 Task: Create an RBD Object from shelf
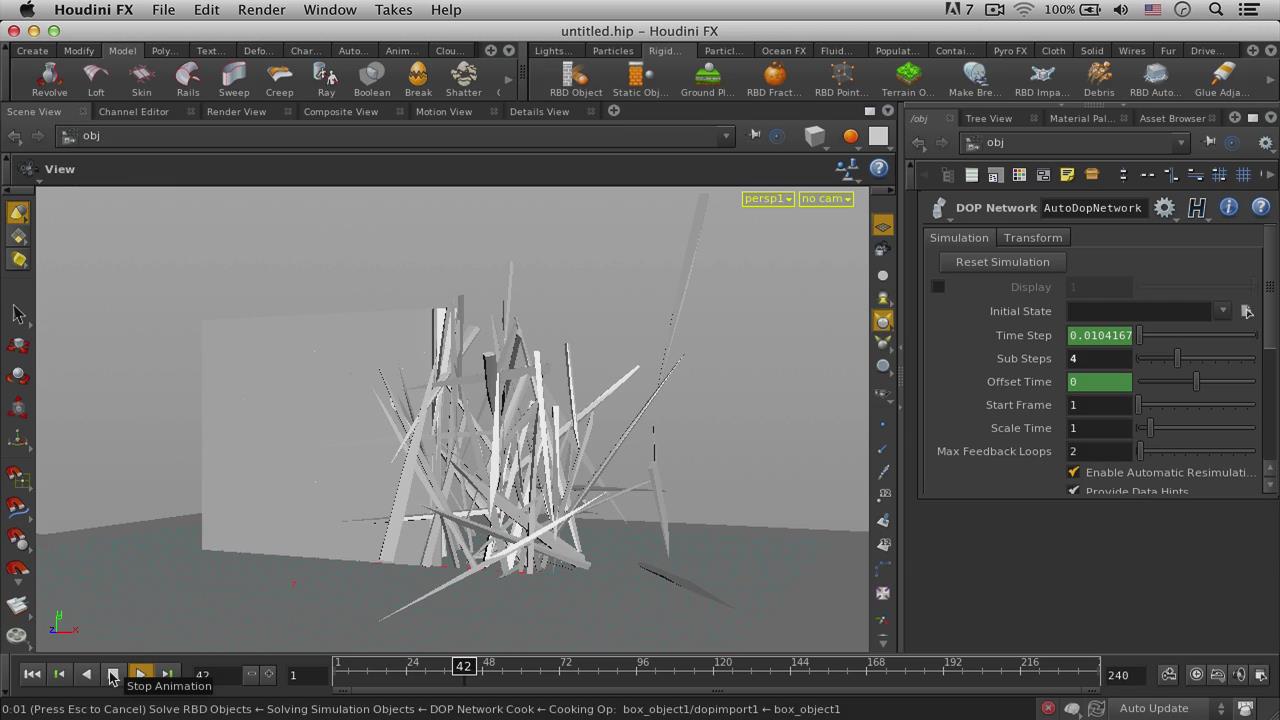(576, 79)
